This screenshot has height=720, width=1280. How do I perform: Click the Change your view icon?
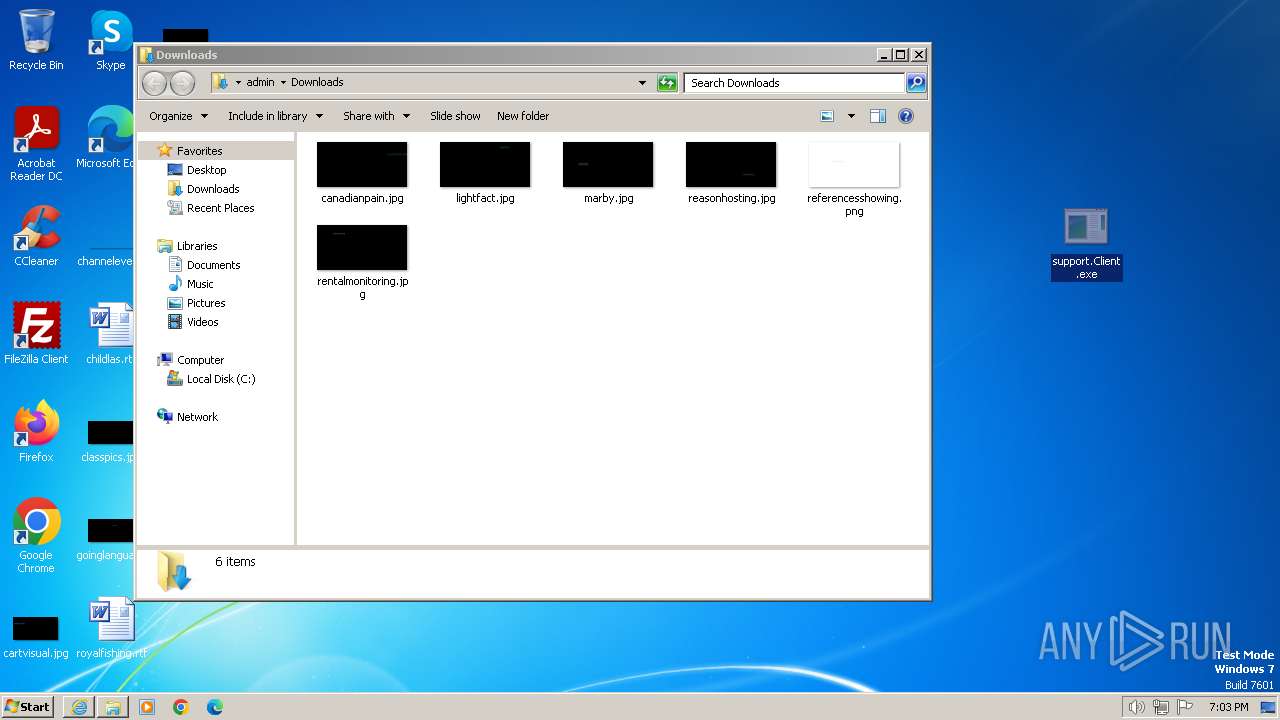(827, 116)
